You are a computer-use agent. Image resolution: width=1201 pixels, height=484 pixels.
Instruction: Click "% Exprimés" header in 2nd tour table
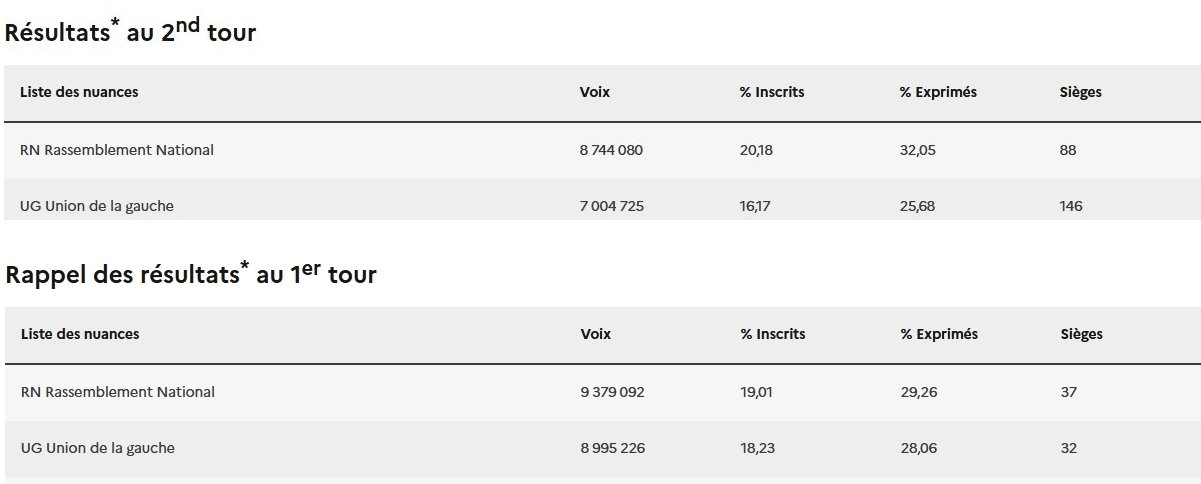coord(938,92)
